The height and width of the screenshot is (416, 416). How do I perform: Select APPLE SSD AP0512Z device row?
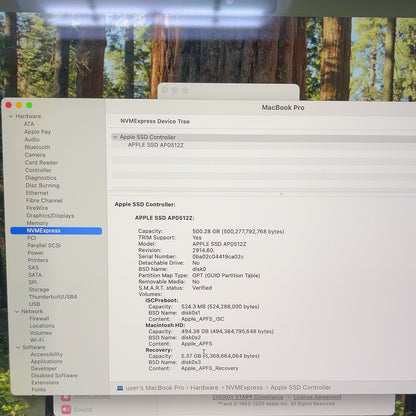(x=263, y=145)
